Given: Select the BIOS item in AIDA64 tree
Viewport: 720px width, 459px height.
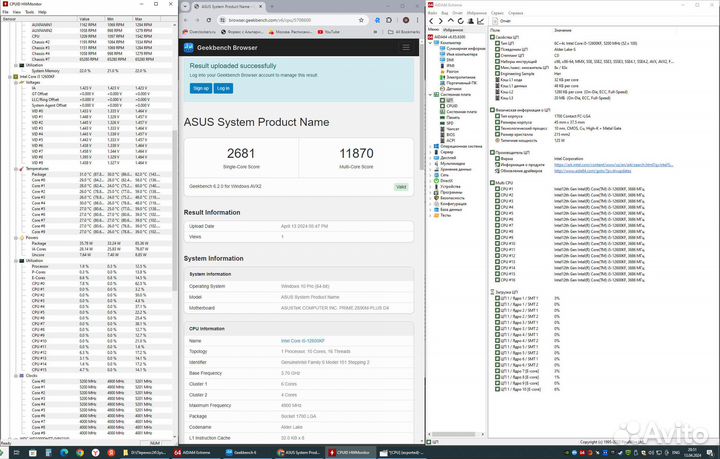Looking at the screenshot, I should 450,135.
